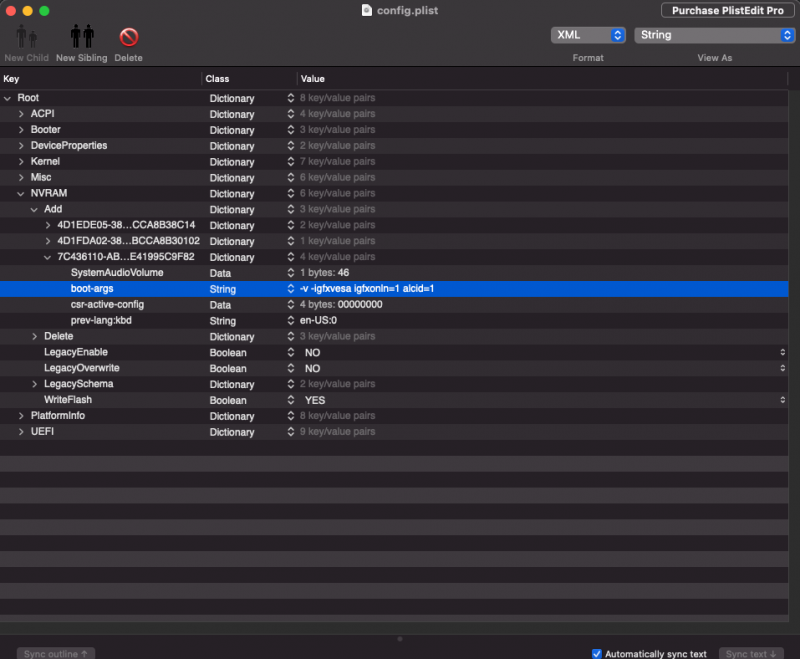This screenshot has height=659, width=800.
Task: Expand the 4D1FDA02-38…BCCA8B30102 entry
Action: click(47, 241)
